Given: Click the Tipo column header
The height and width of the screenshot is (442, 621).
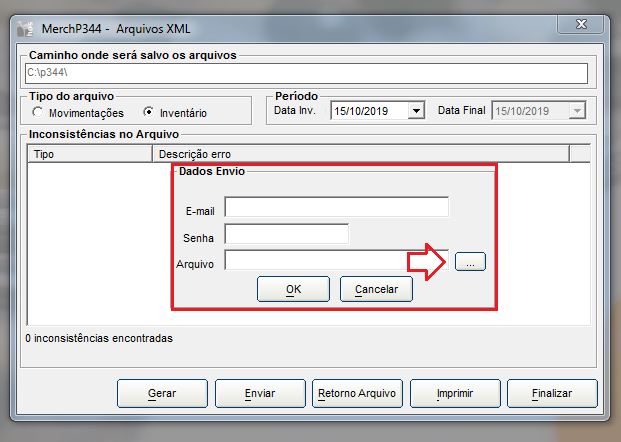Looking at the screenshot, I should click(90, 154).
